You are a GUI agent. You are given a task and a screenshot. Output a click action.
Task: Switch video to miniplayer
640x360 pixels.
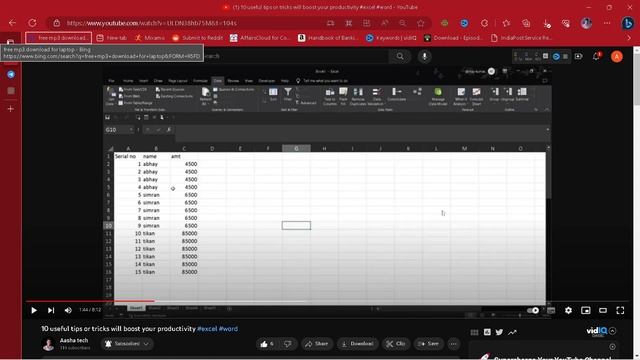586,311
